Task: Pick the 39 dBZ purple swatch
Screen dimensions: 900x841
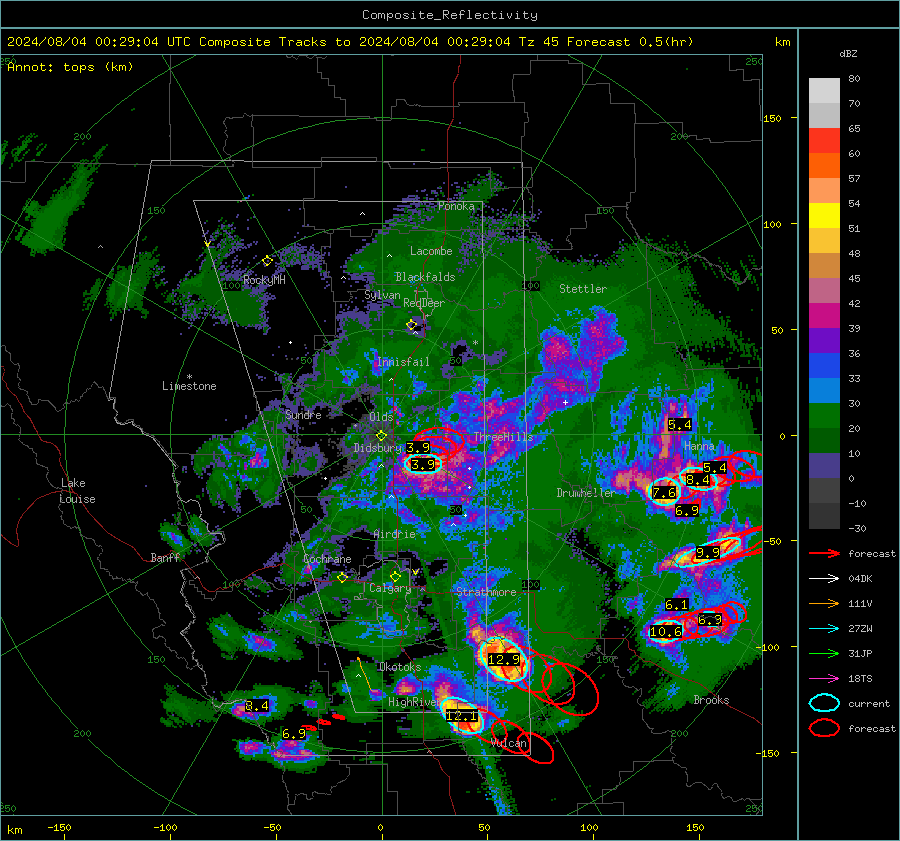Action: pos(824,340)
